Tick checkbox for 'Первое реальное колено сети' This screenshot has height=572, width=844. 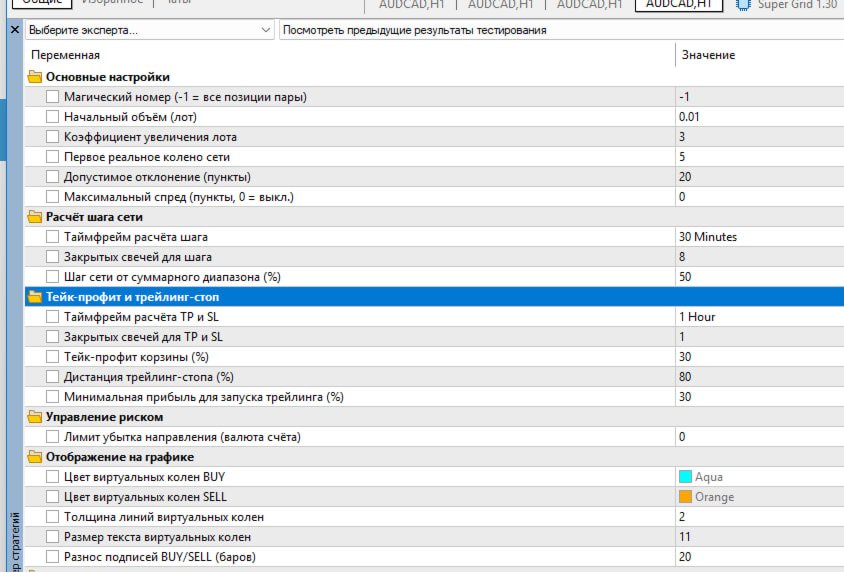[x=52, y=157]
